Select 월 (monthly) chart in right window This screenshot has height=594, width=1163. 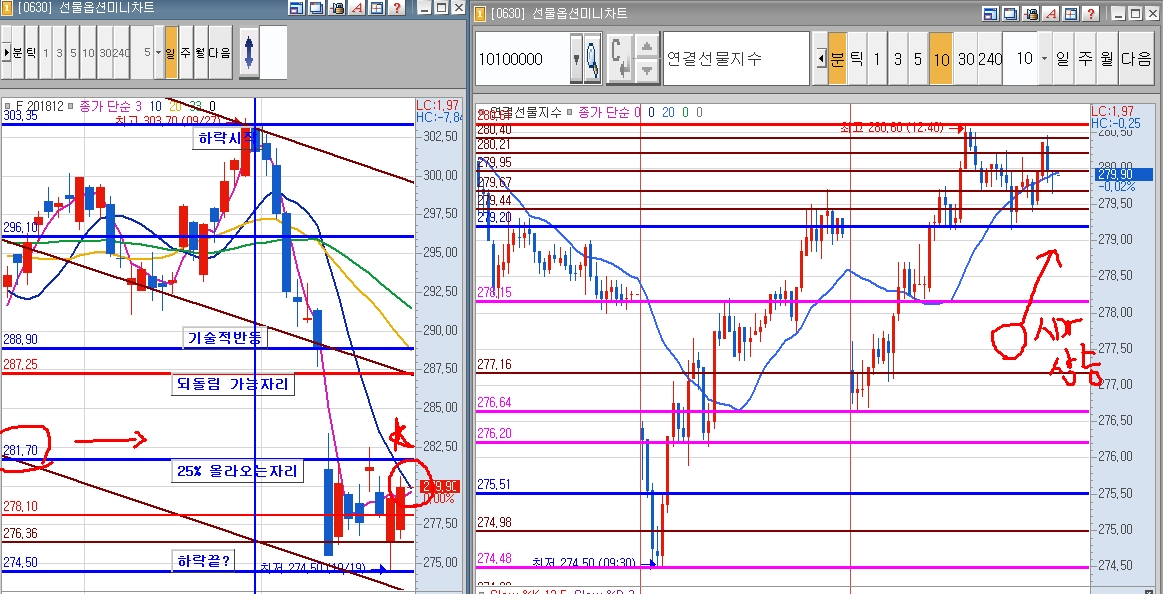coord(1107,59)
